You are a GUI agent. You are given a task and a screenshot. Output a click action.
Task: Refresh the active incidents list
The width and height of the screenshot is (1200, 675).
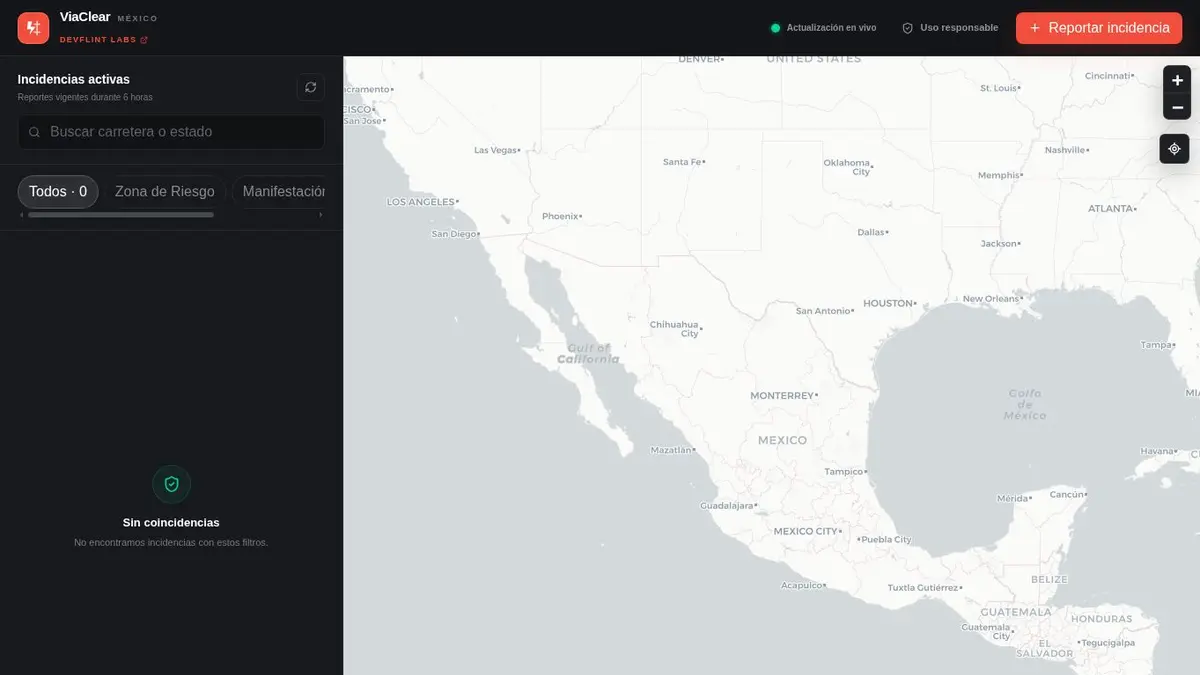pyautogui.click(x=311, y=88)
